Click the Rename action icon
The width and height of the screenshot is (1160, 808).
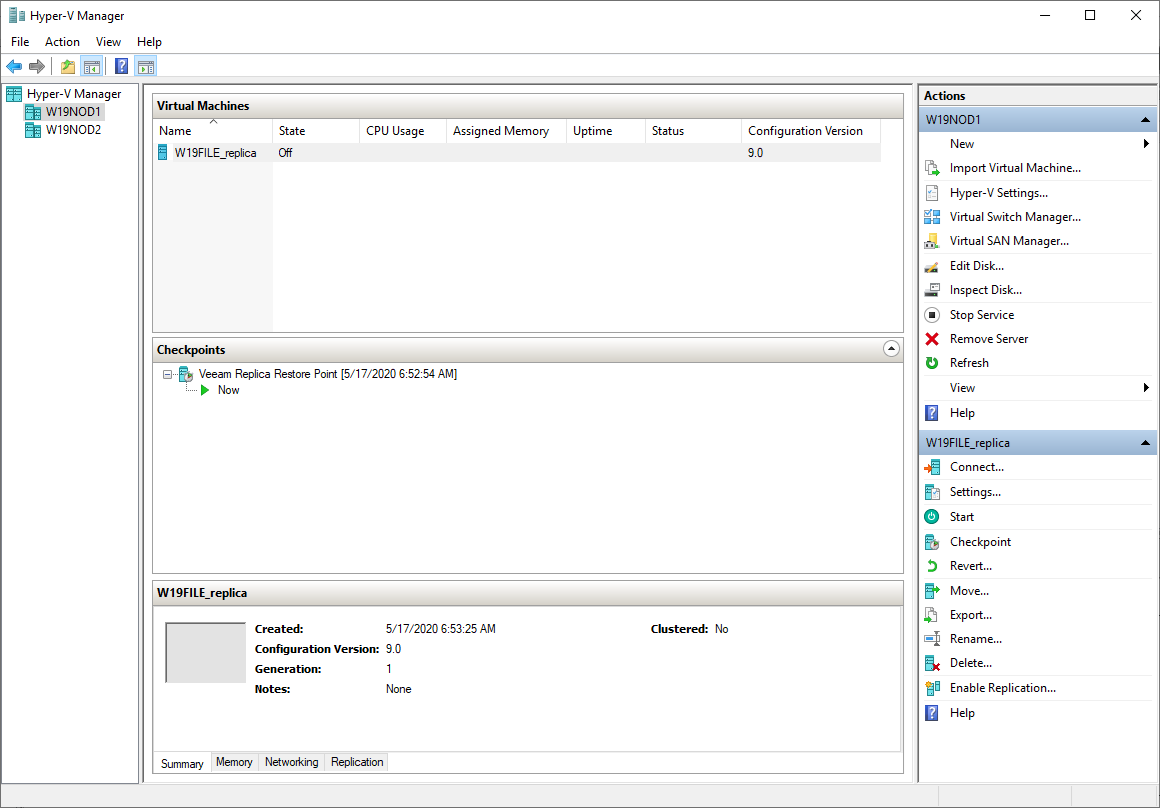tap(932, 639)
